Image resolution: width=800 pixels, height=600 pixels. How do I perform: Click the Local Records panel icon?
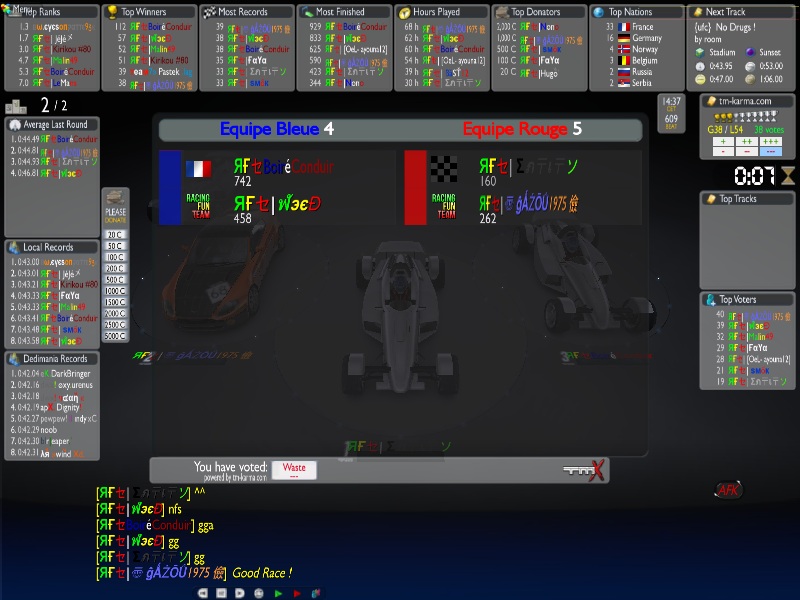14,247
